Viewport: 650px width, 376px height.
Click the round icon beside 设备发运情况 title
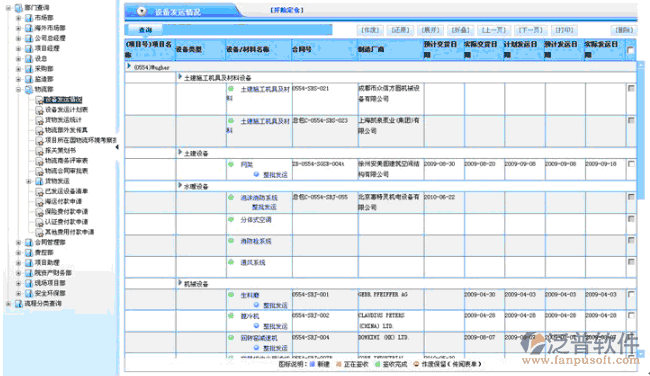pos(142,12)
